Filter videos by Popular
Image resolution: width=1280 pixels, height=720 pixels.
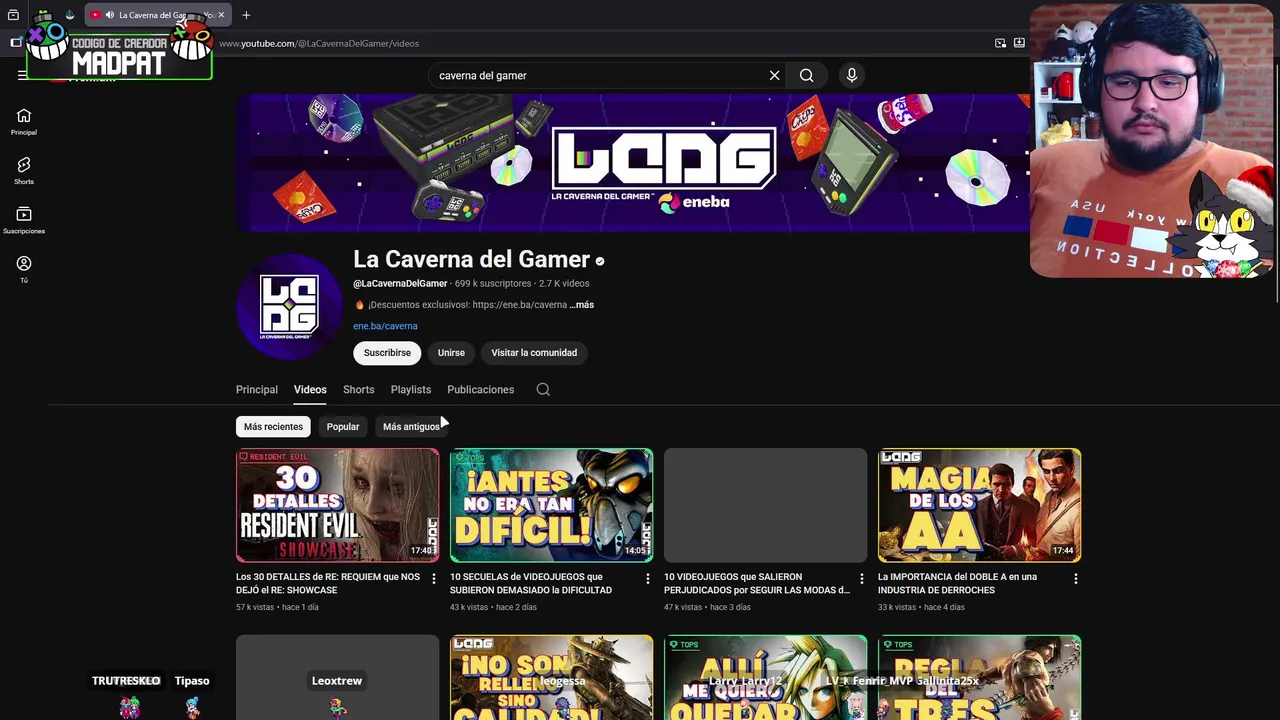343,427
